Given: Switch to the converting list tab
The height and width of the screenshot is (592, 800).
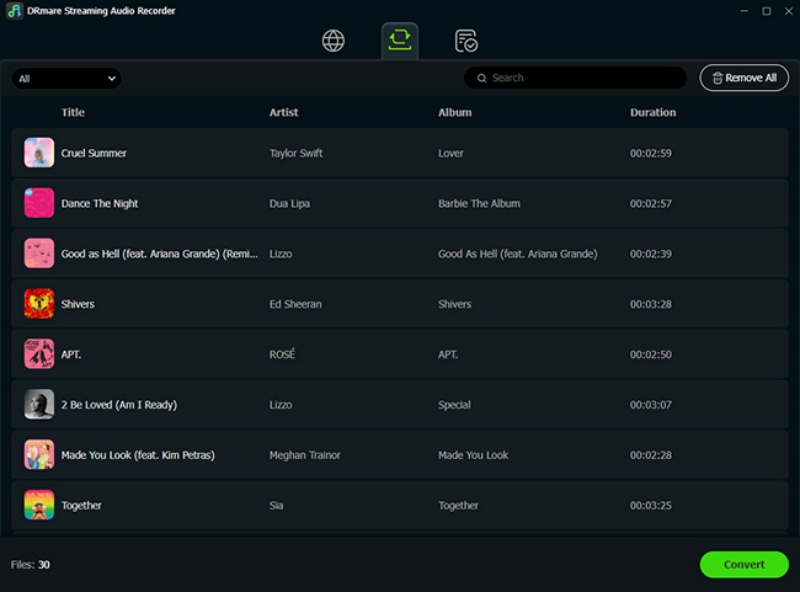Looking at the screenshot, I should 399,40.
